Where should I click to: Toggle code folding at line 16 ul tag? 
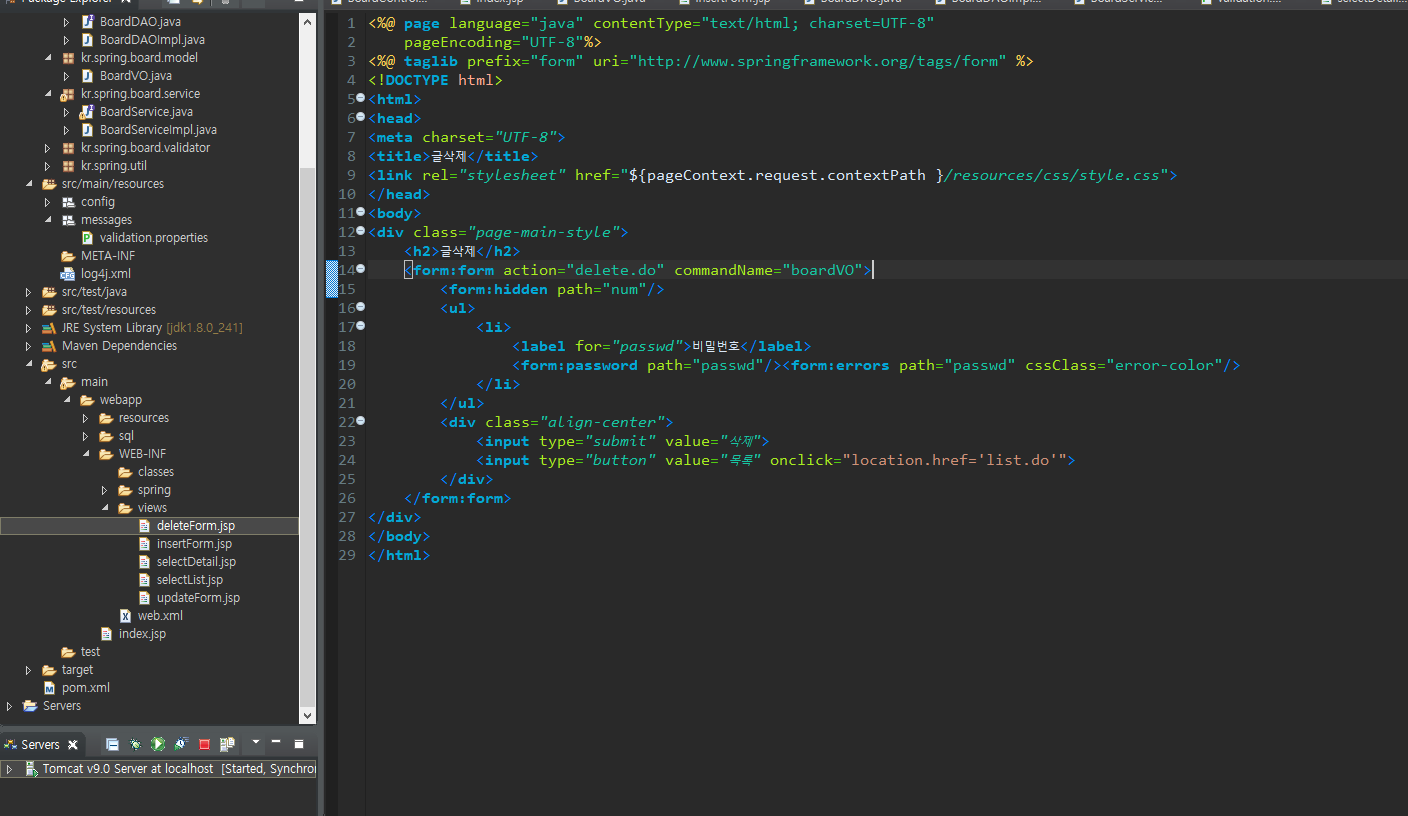pyautogui.click(x=361, y=308)
